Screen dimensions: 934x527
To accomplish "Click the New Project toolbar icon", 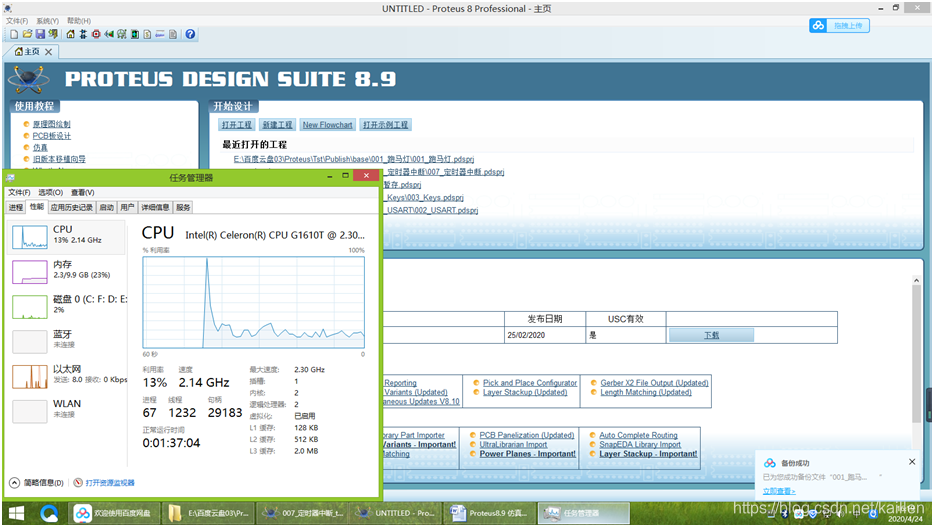I will [14, 34].
